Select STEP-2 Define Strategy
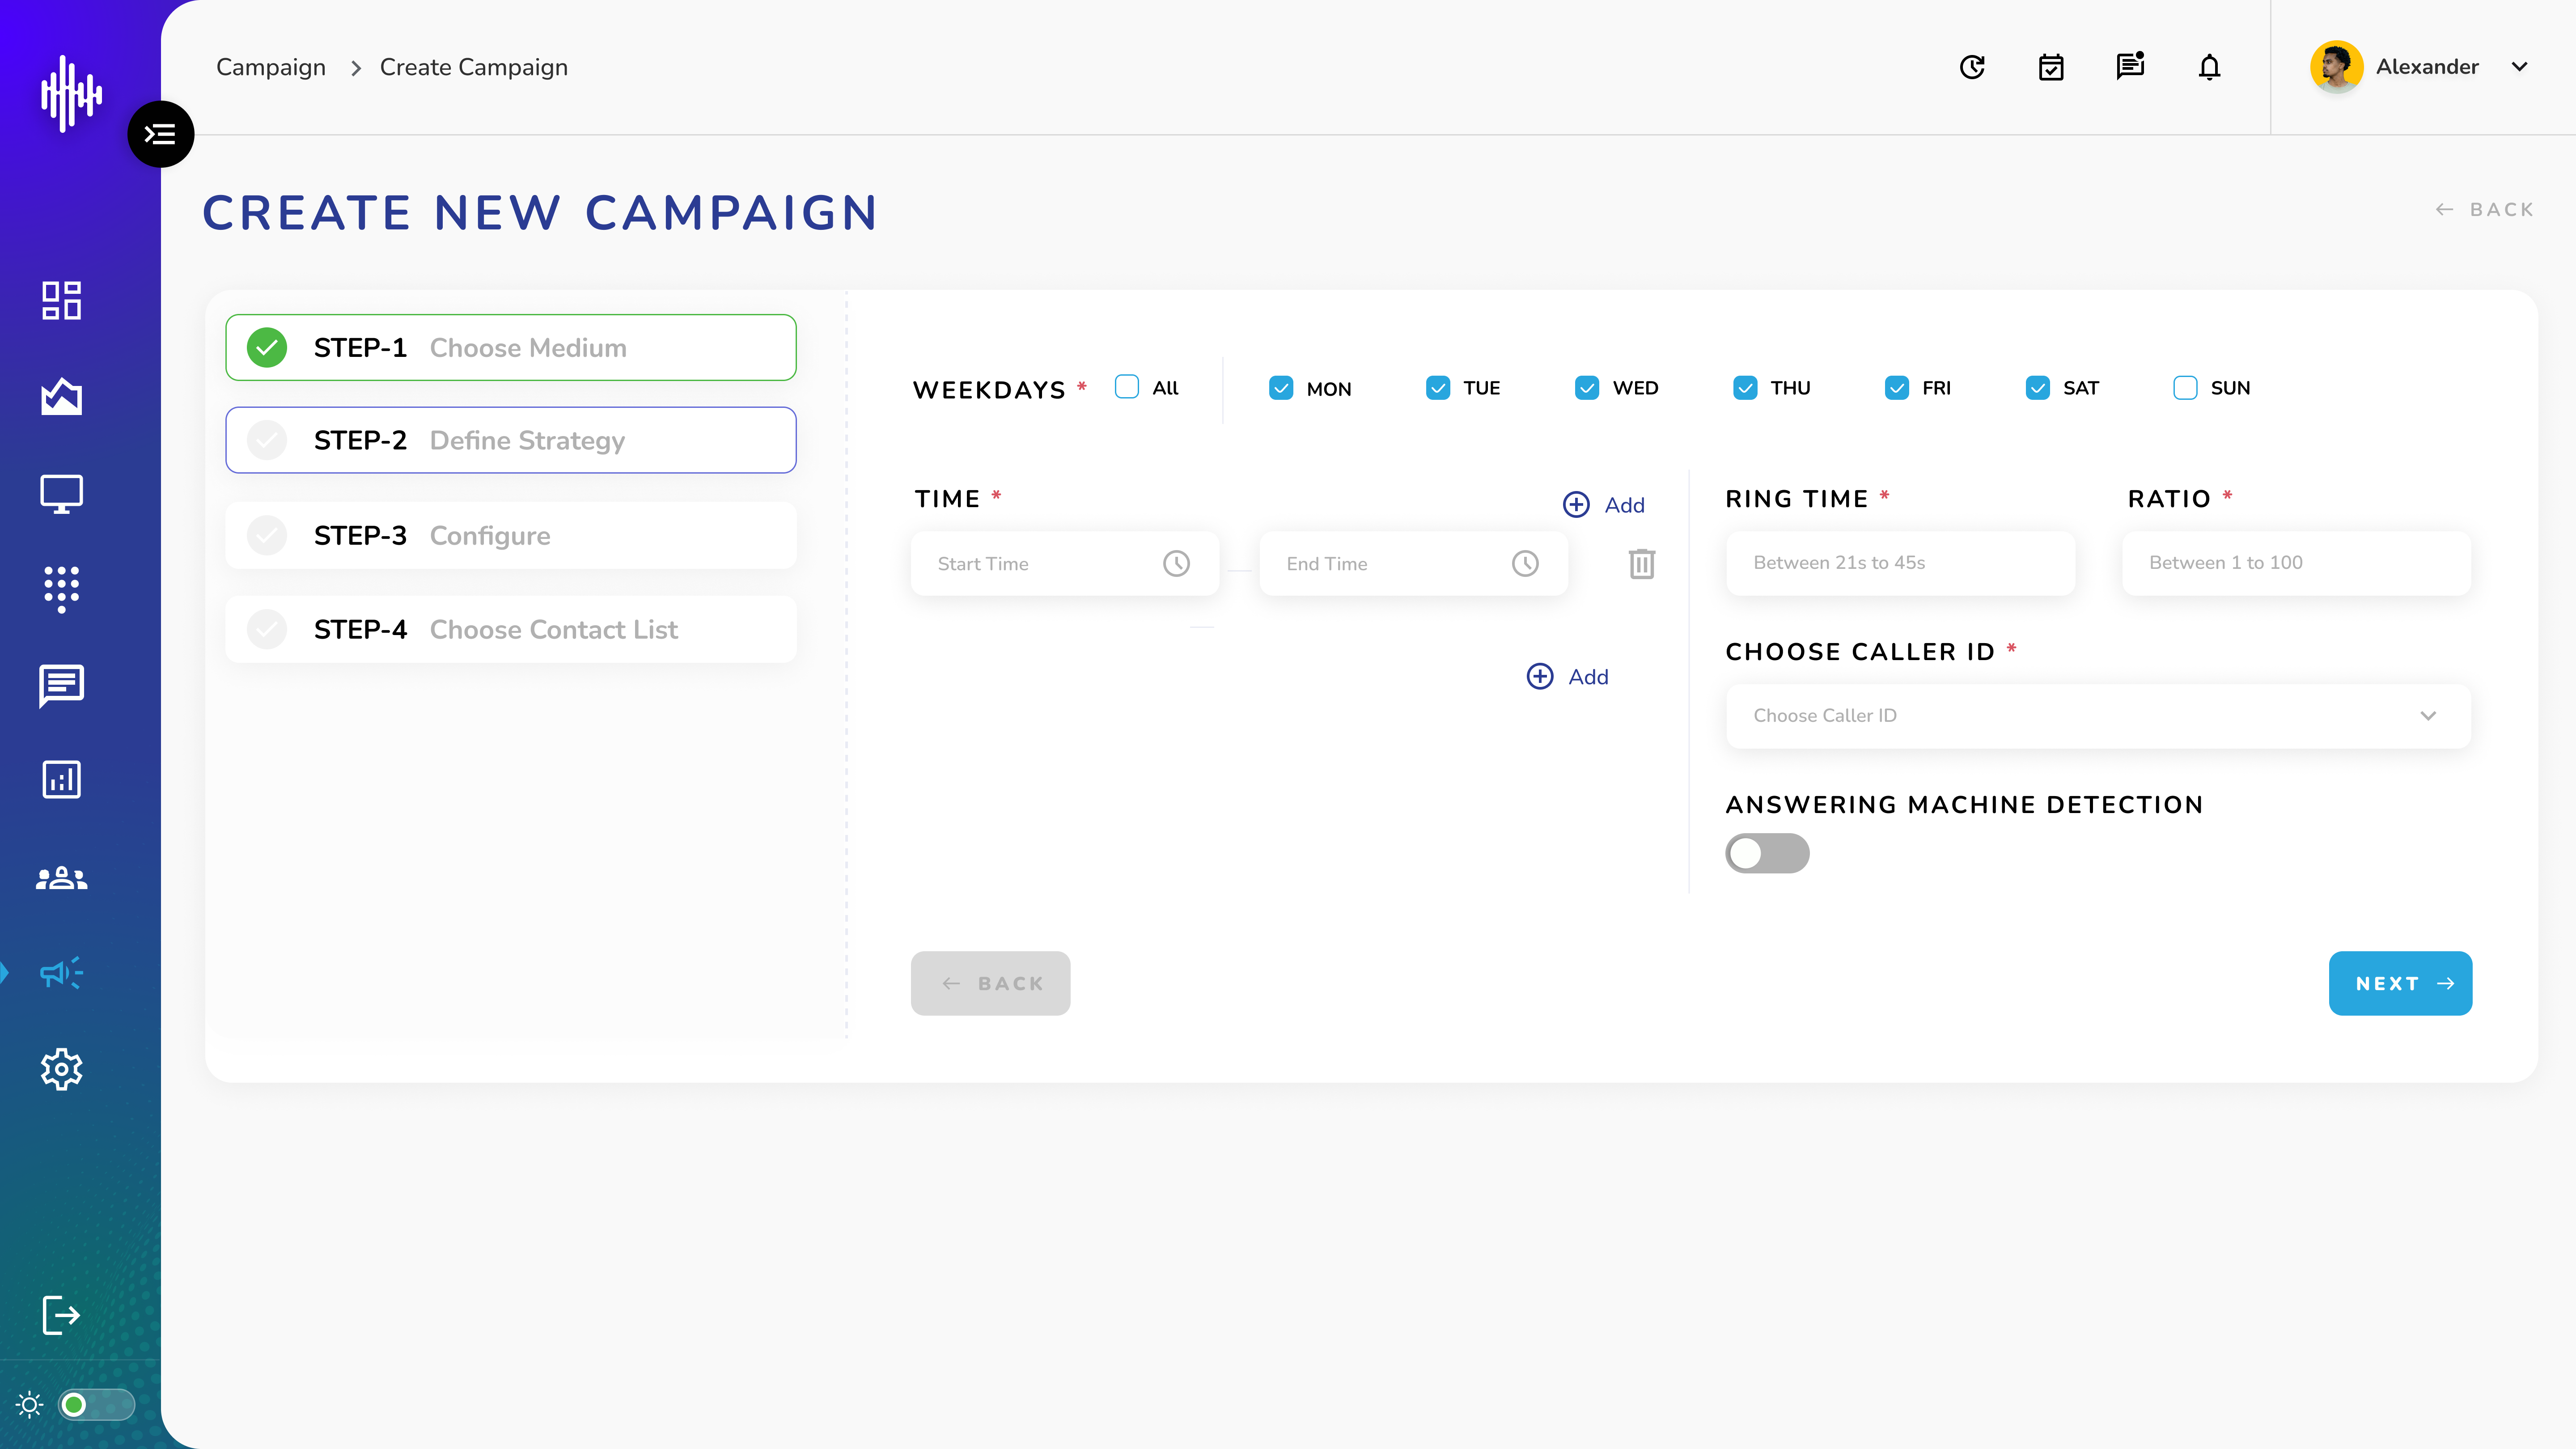This screenshot has height=1449, width=2576. (x=511, y=440)
